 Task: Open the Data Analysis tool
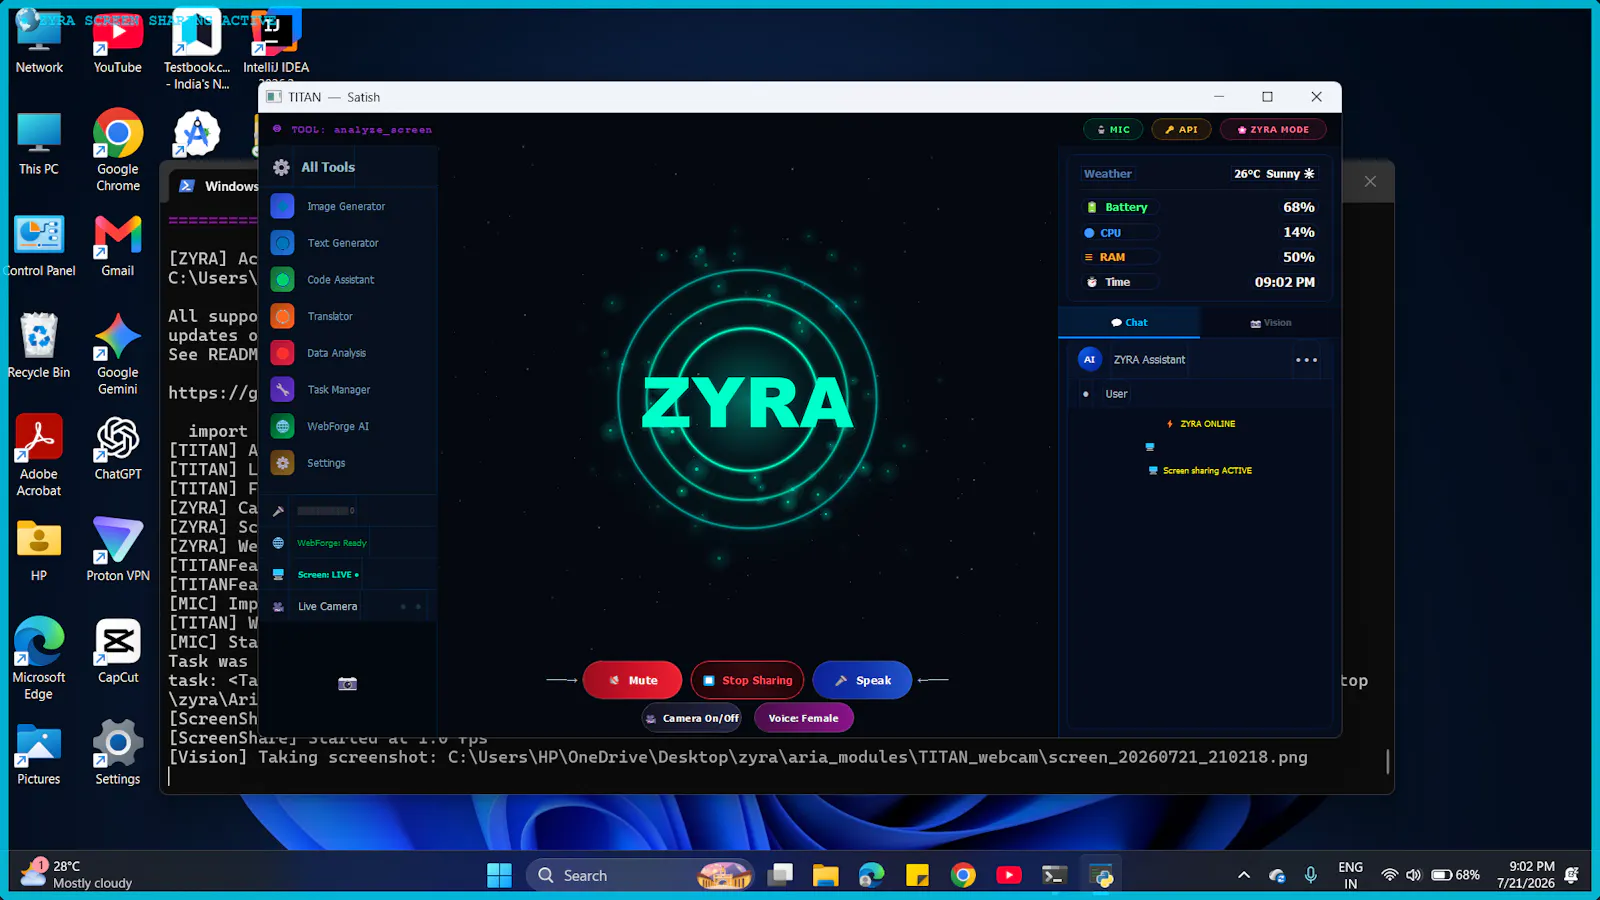click(x=346, y=353)
